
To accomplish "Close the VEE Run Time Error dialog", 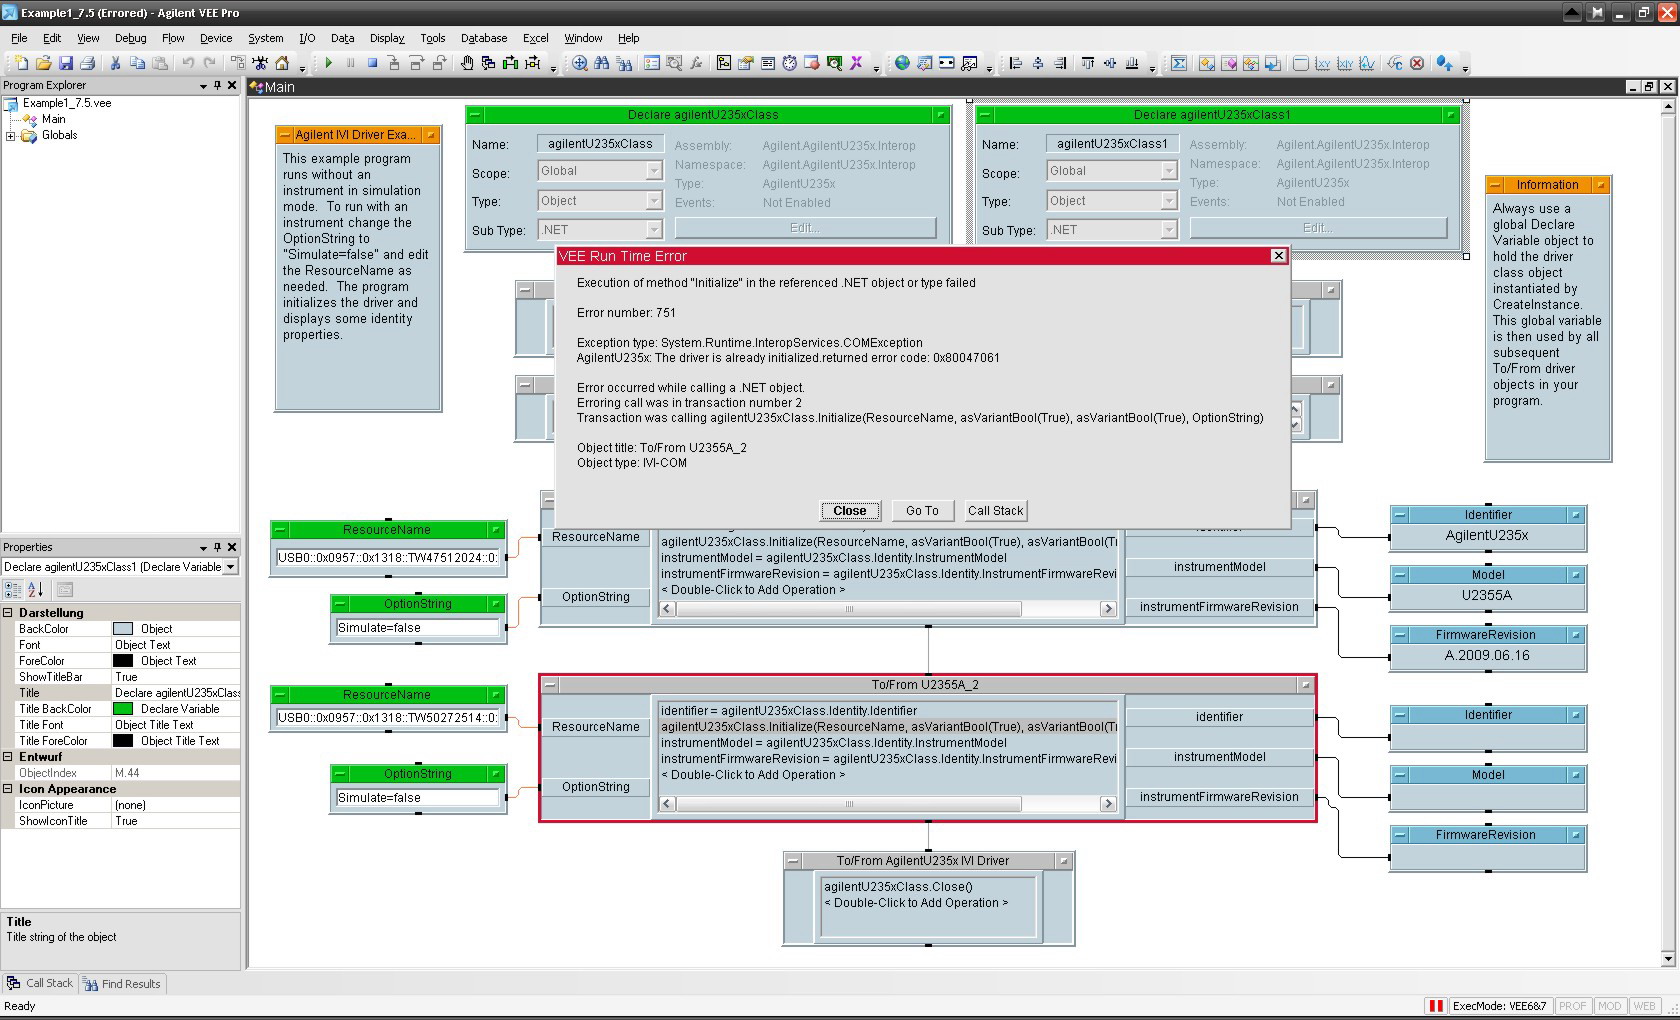I will pyautogui.click(x=849, y=511).
